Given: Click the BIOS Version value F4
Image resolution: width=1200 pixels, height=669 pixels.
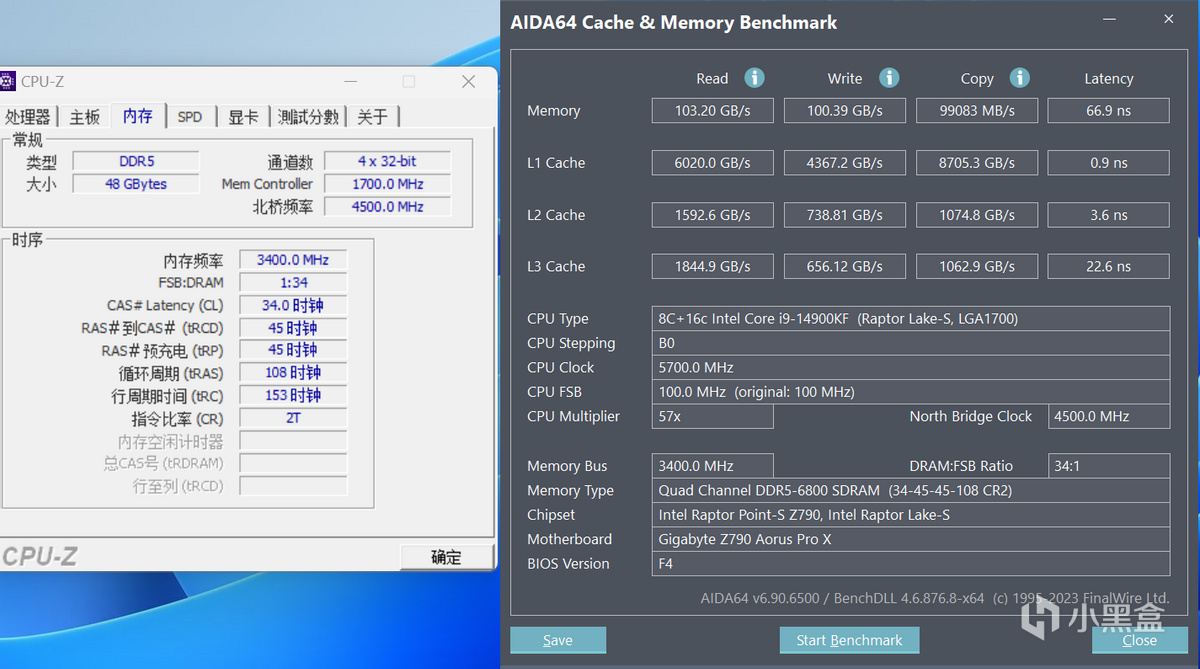Looking at the screenshot, I should click(x=910, y=564).
